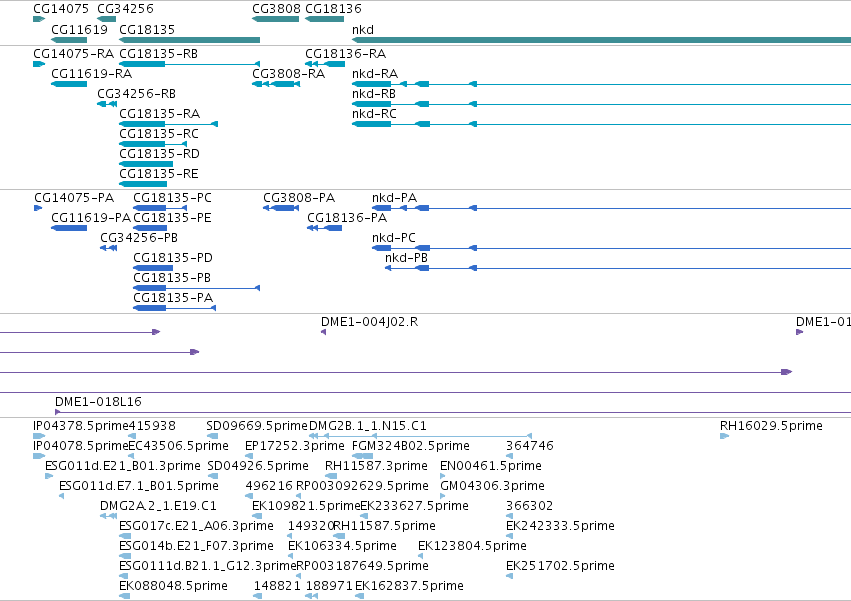
Task: Open the CG11619 gene feature
Action: click(x=69, y=40)
